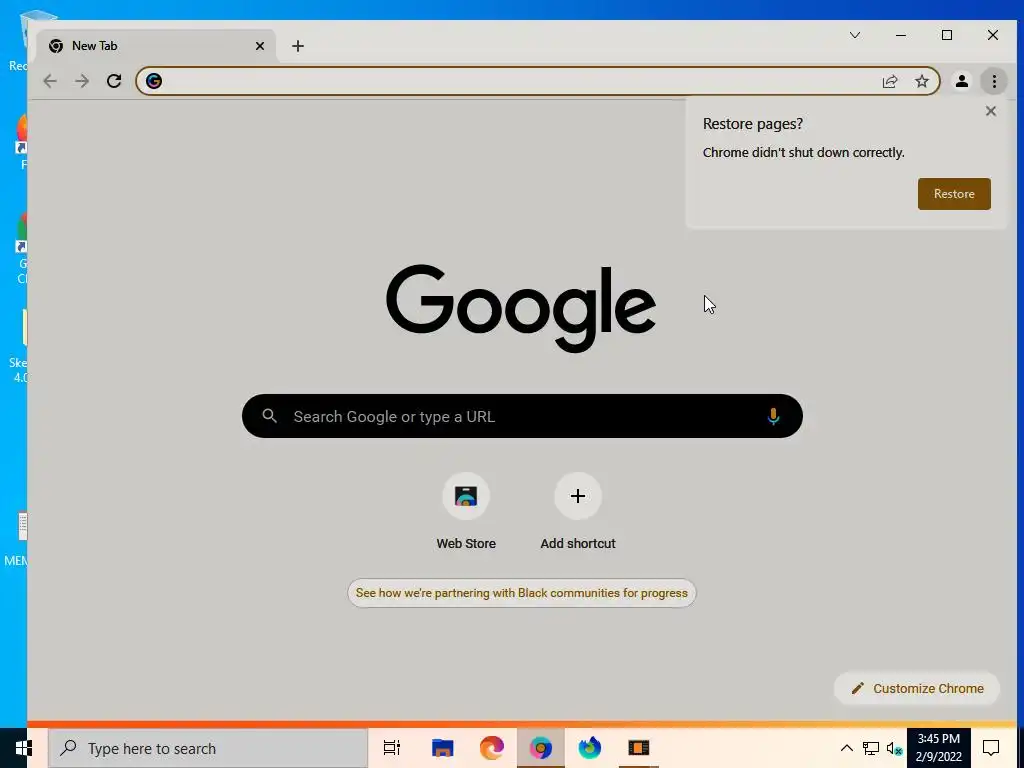Viewport: 1024px width, 768px height.
Task: Open Chrome's three-dot menu
Action: coord(994,81)
